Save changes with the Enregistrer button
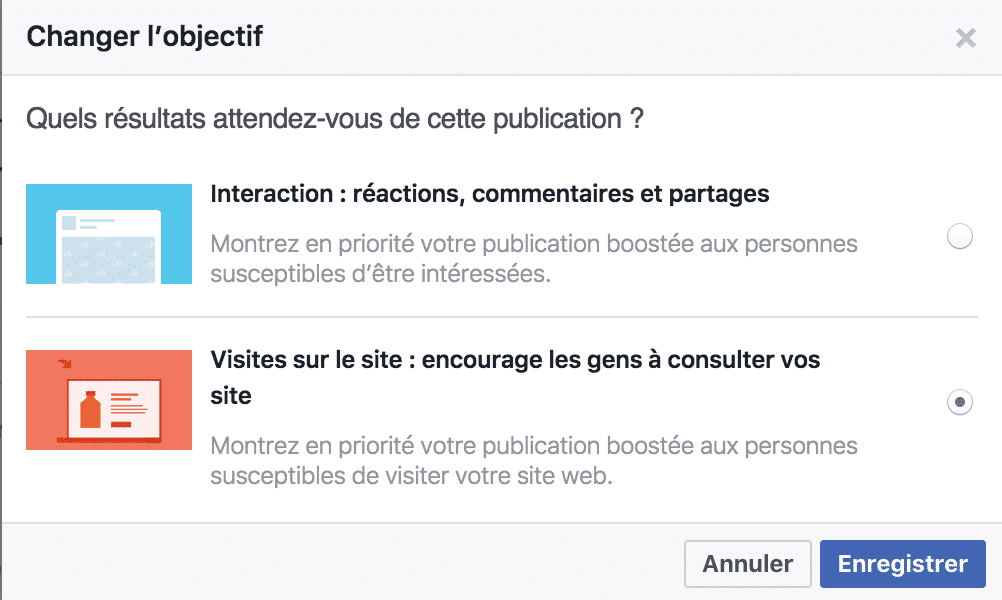This screenshot has width=1002, height=600. click(x=902, y=564)
